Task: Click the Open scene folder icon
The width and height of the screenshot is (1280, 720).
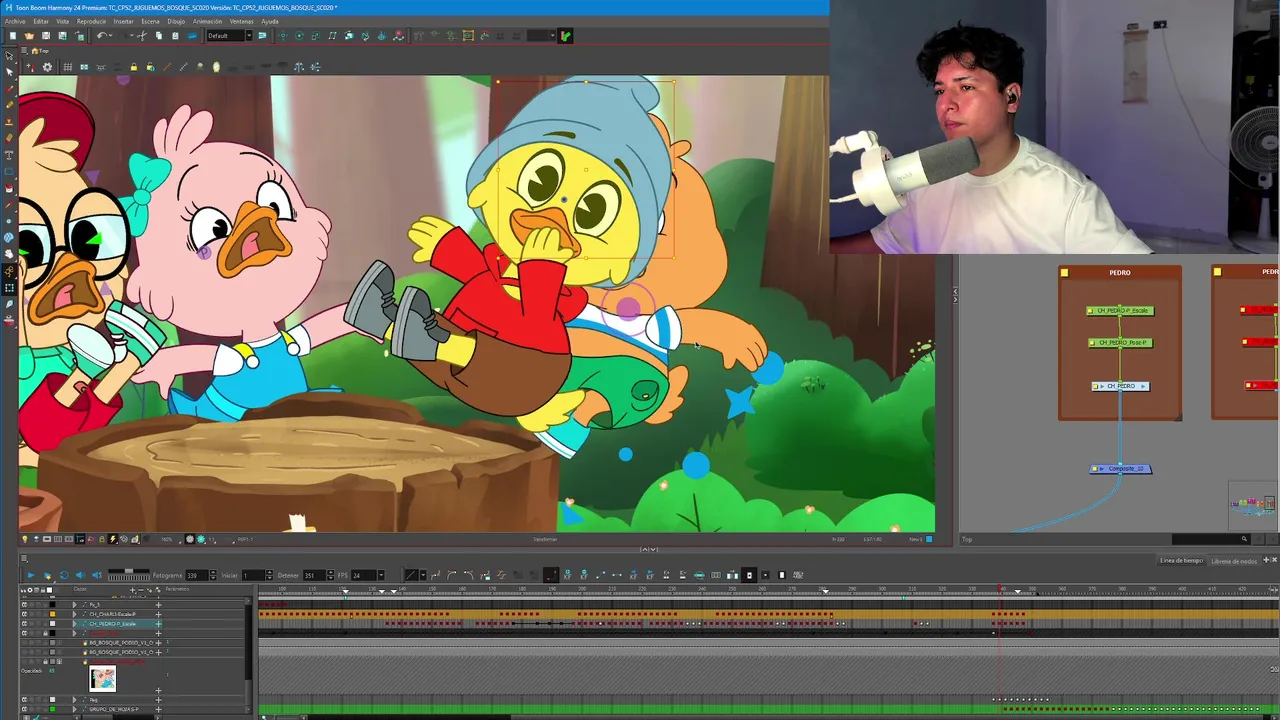Action: click(29, 36)
